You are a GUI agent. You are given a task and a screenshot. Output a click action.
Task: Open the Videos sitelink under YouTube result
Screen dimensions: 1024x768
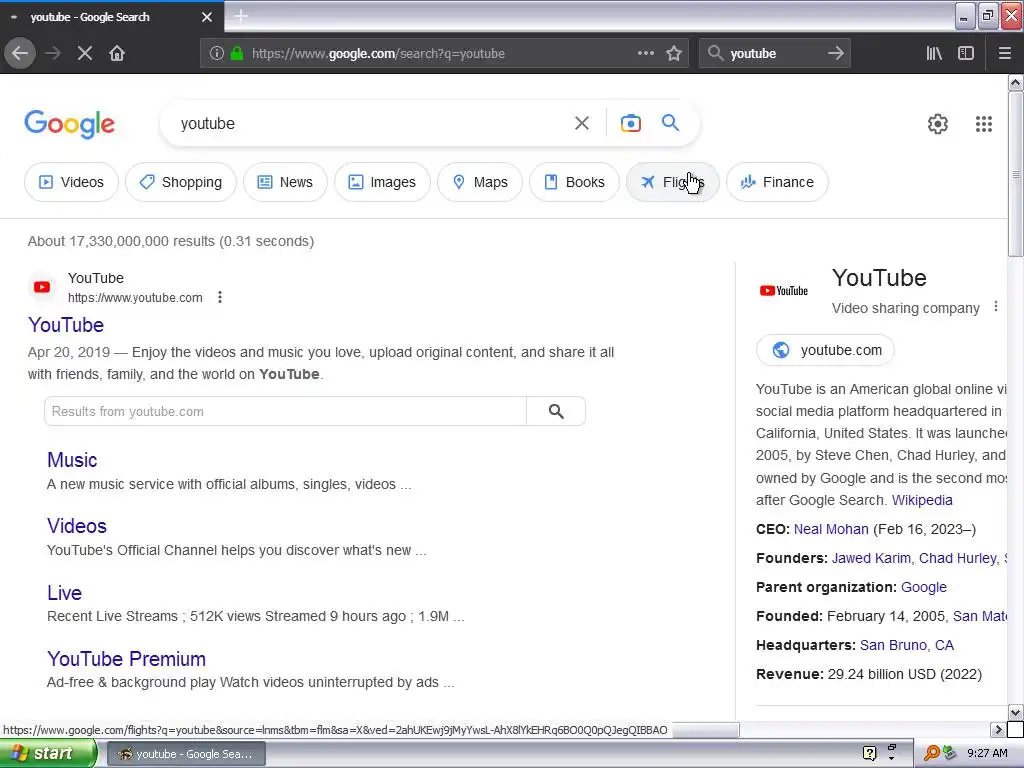coord(77,526)
